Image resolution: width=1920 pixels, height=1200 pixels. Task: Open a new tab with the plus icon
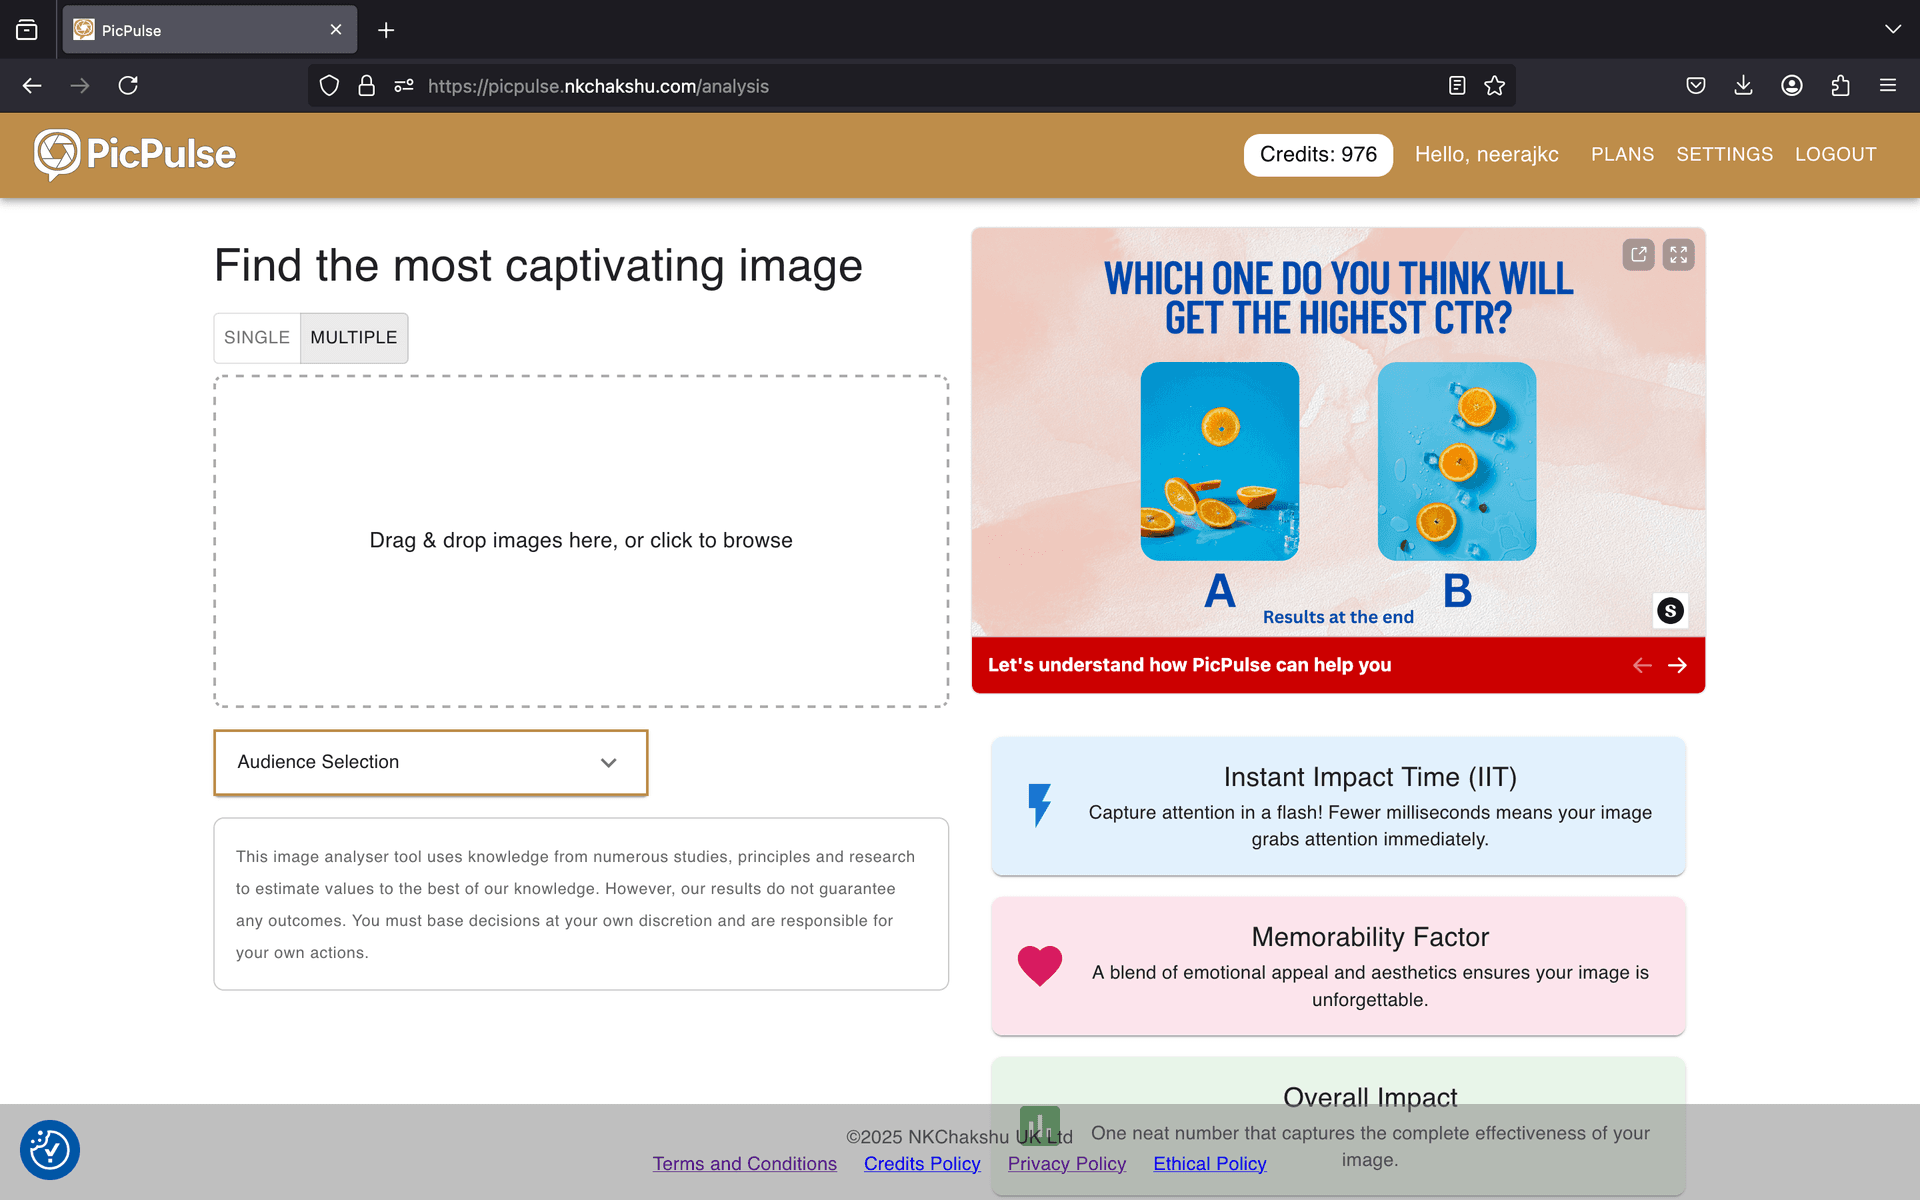point(386,30)
